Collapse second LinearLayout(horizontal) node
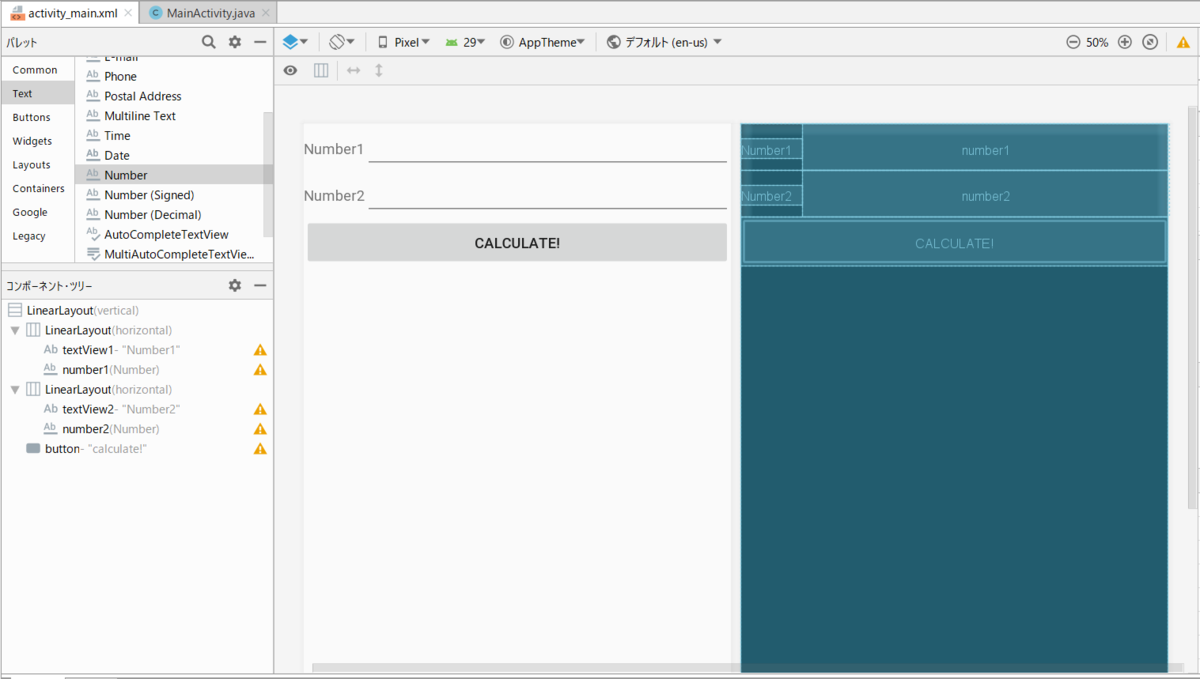Viewport: 1200px width, 679px height. 15,389
